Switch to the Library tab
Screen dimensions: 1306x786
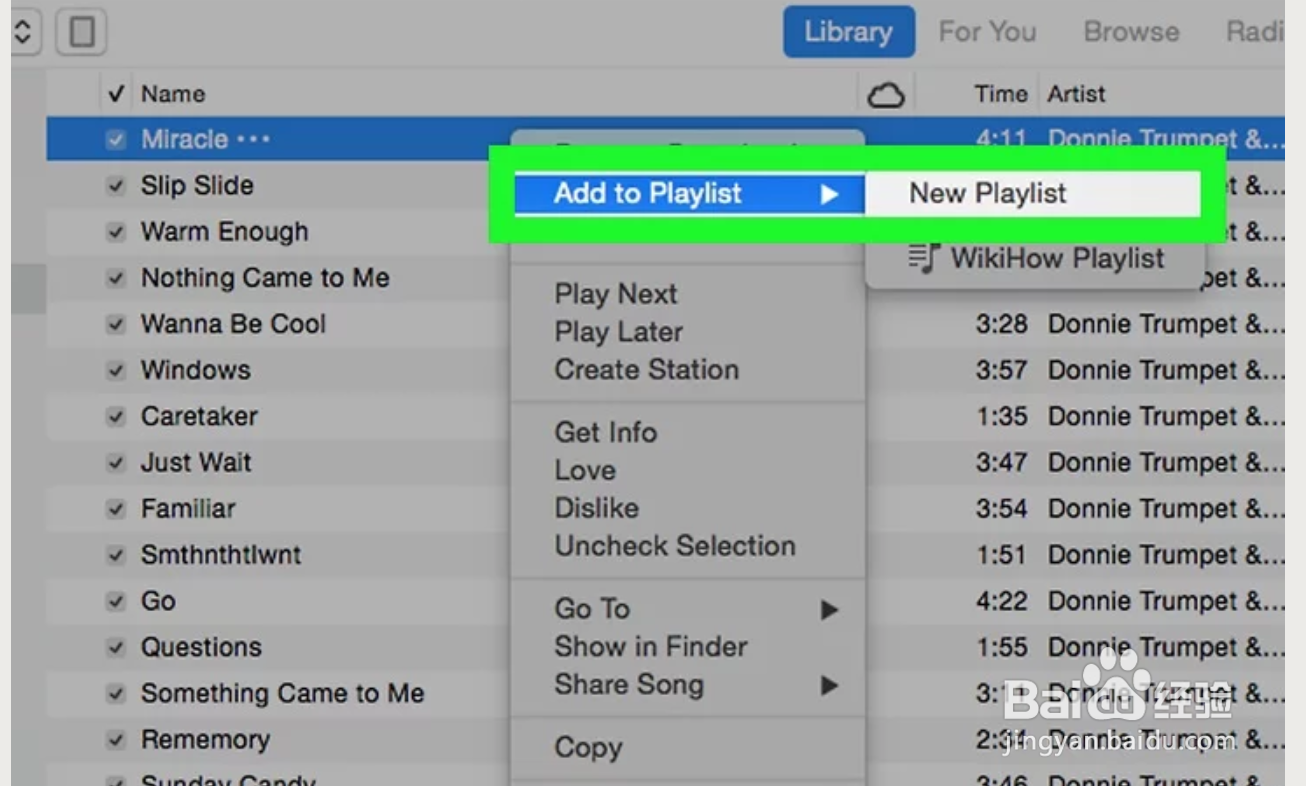(848, 32)
